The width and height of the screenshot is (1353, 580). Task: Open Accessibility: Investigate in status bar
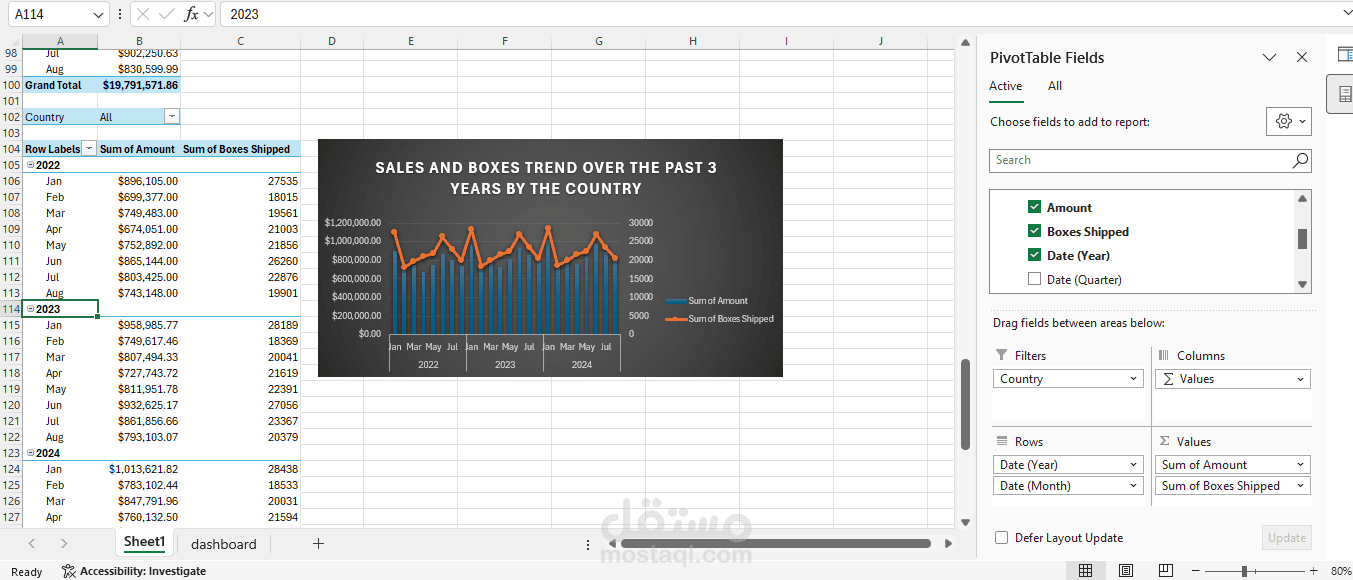coord(133,571)
